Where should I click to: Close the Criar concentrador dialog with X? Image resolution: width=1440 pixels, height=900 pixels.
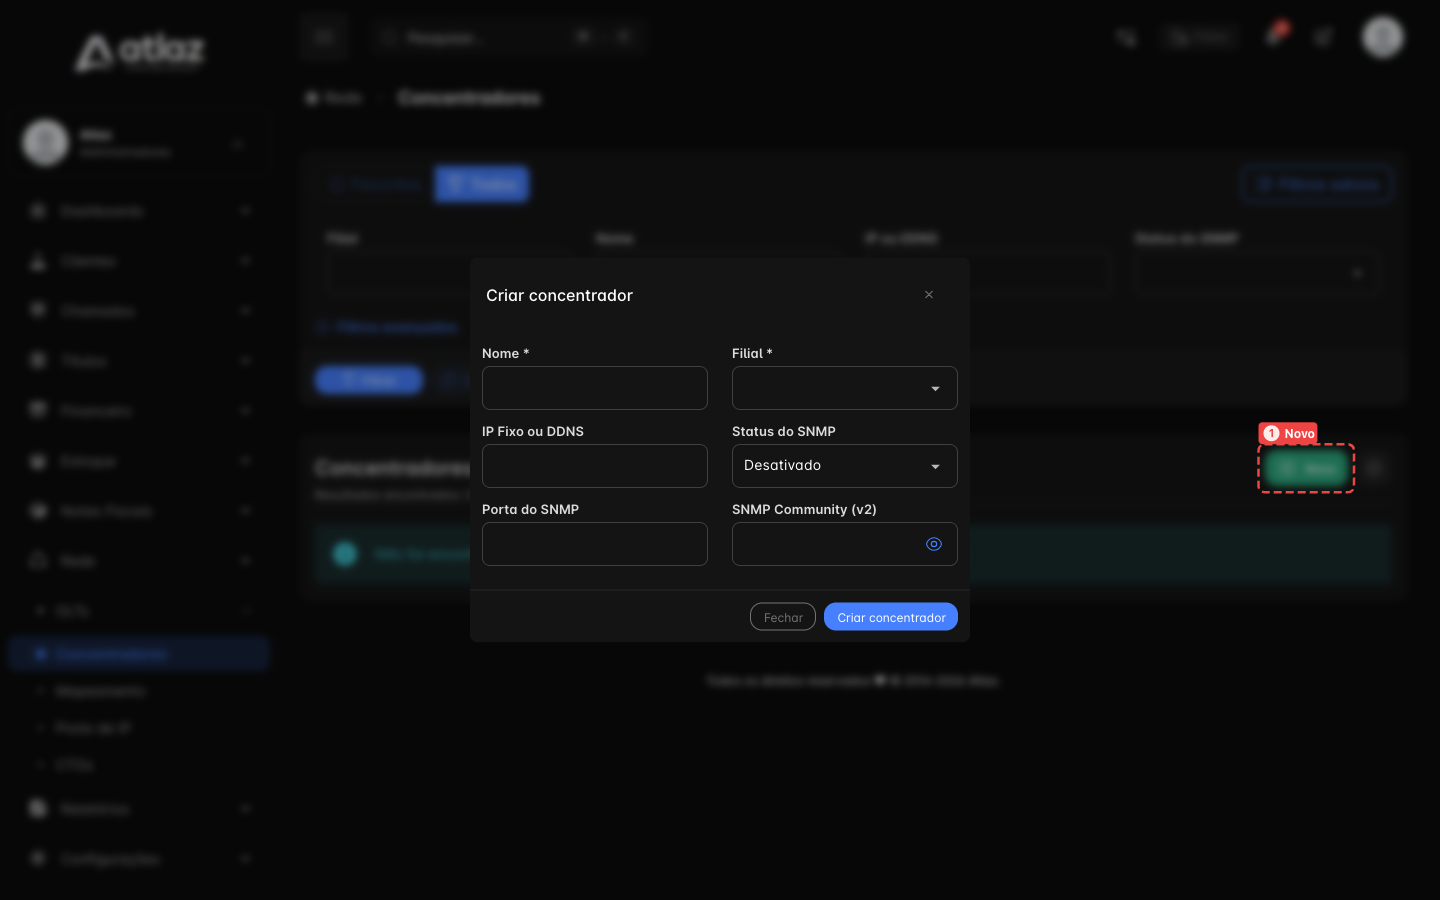point(929,295)
